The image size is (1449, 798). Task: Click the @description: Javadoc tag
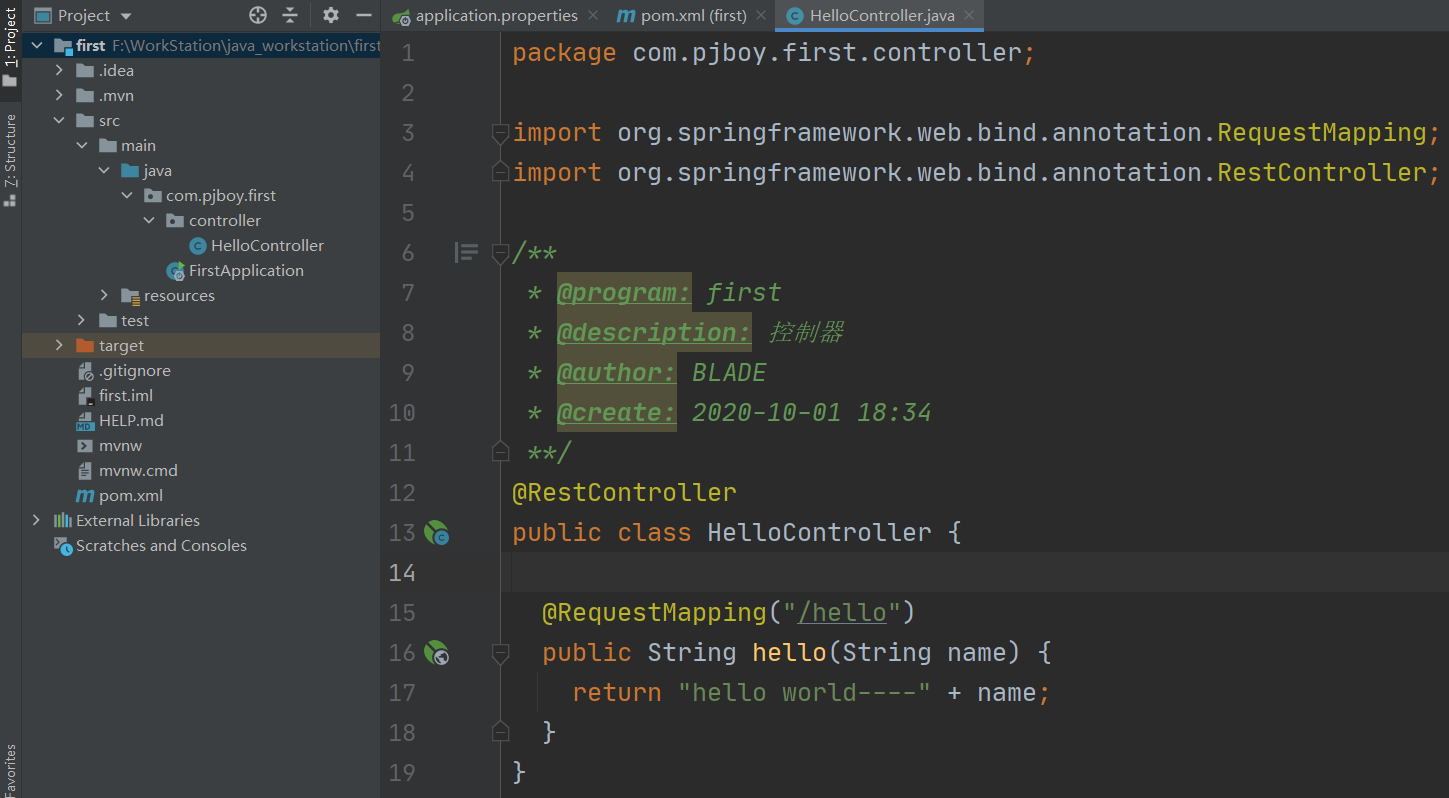pos(654,332)
